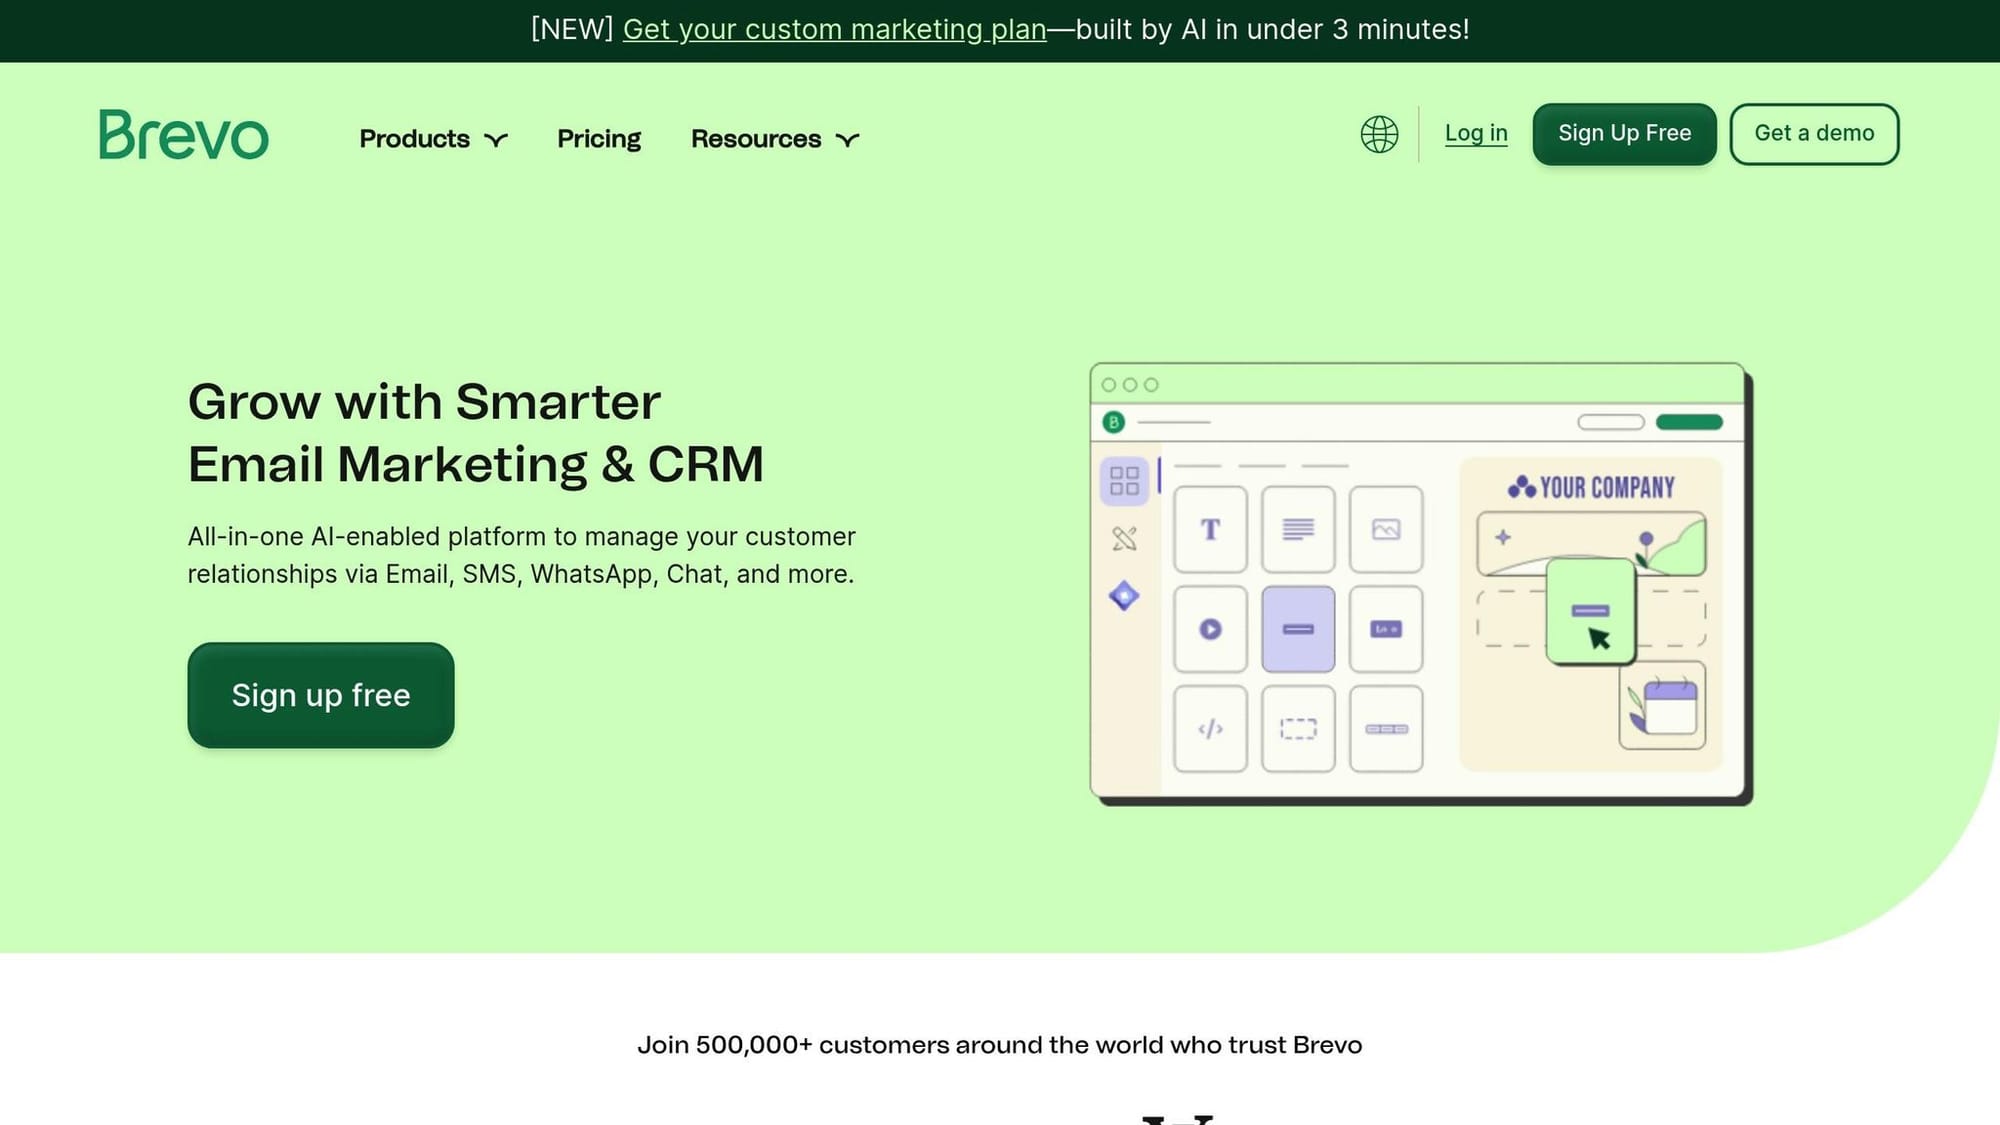Click the Sign up free hero button
This screenshot has height=1125, width=2000.
[320, 694]
